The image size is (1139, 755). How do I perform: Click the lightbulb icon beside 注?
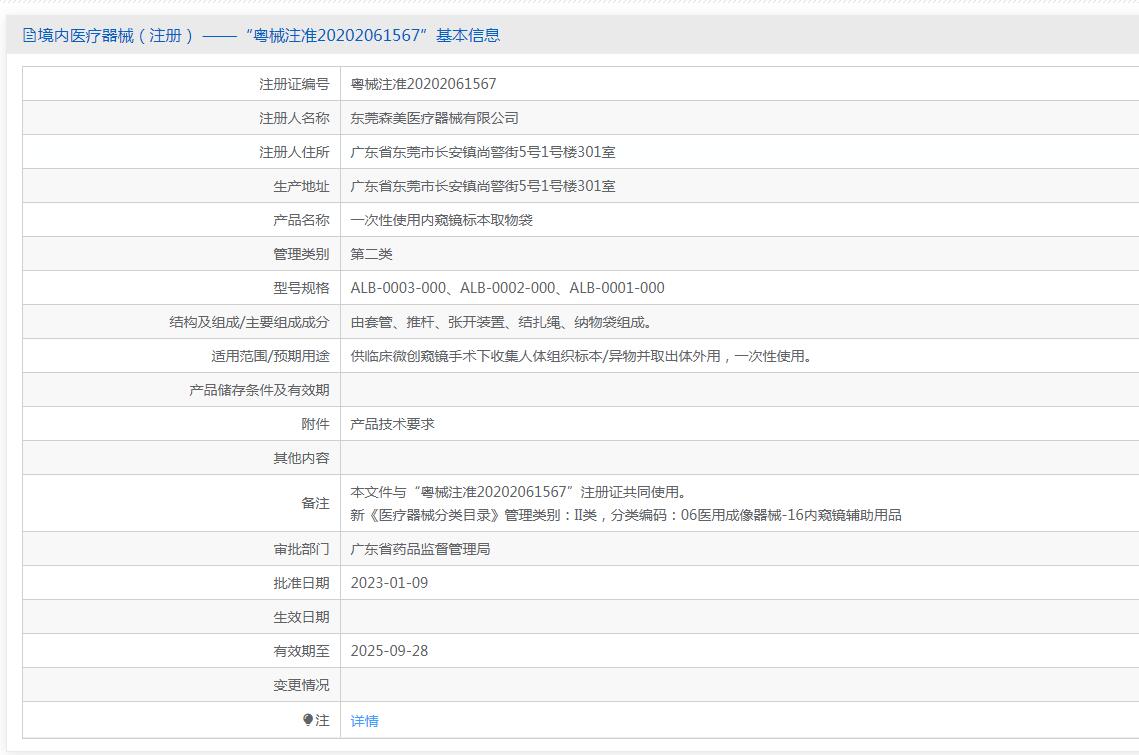pos(308,719)
